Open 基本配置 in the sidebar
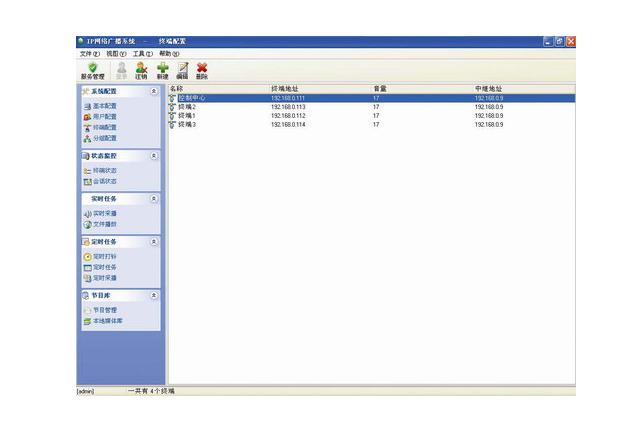This screenshot has width=630, height=439. tap(100, 106)
